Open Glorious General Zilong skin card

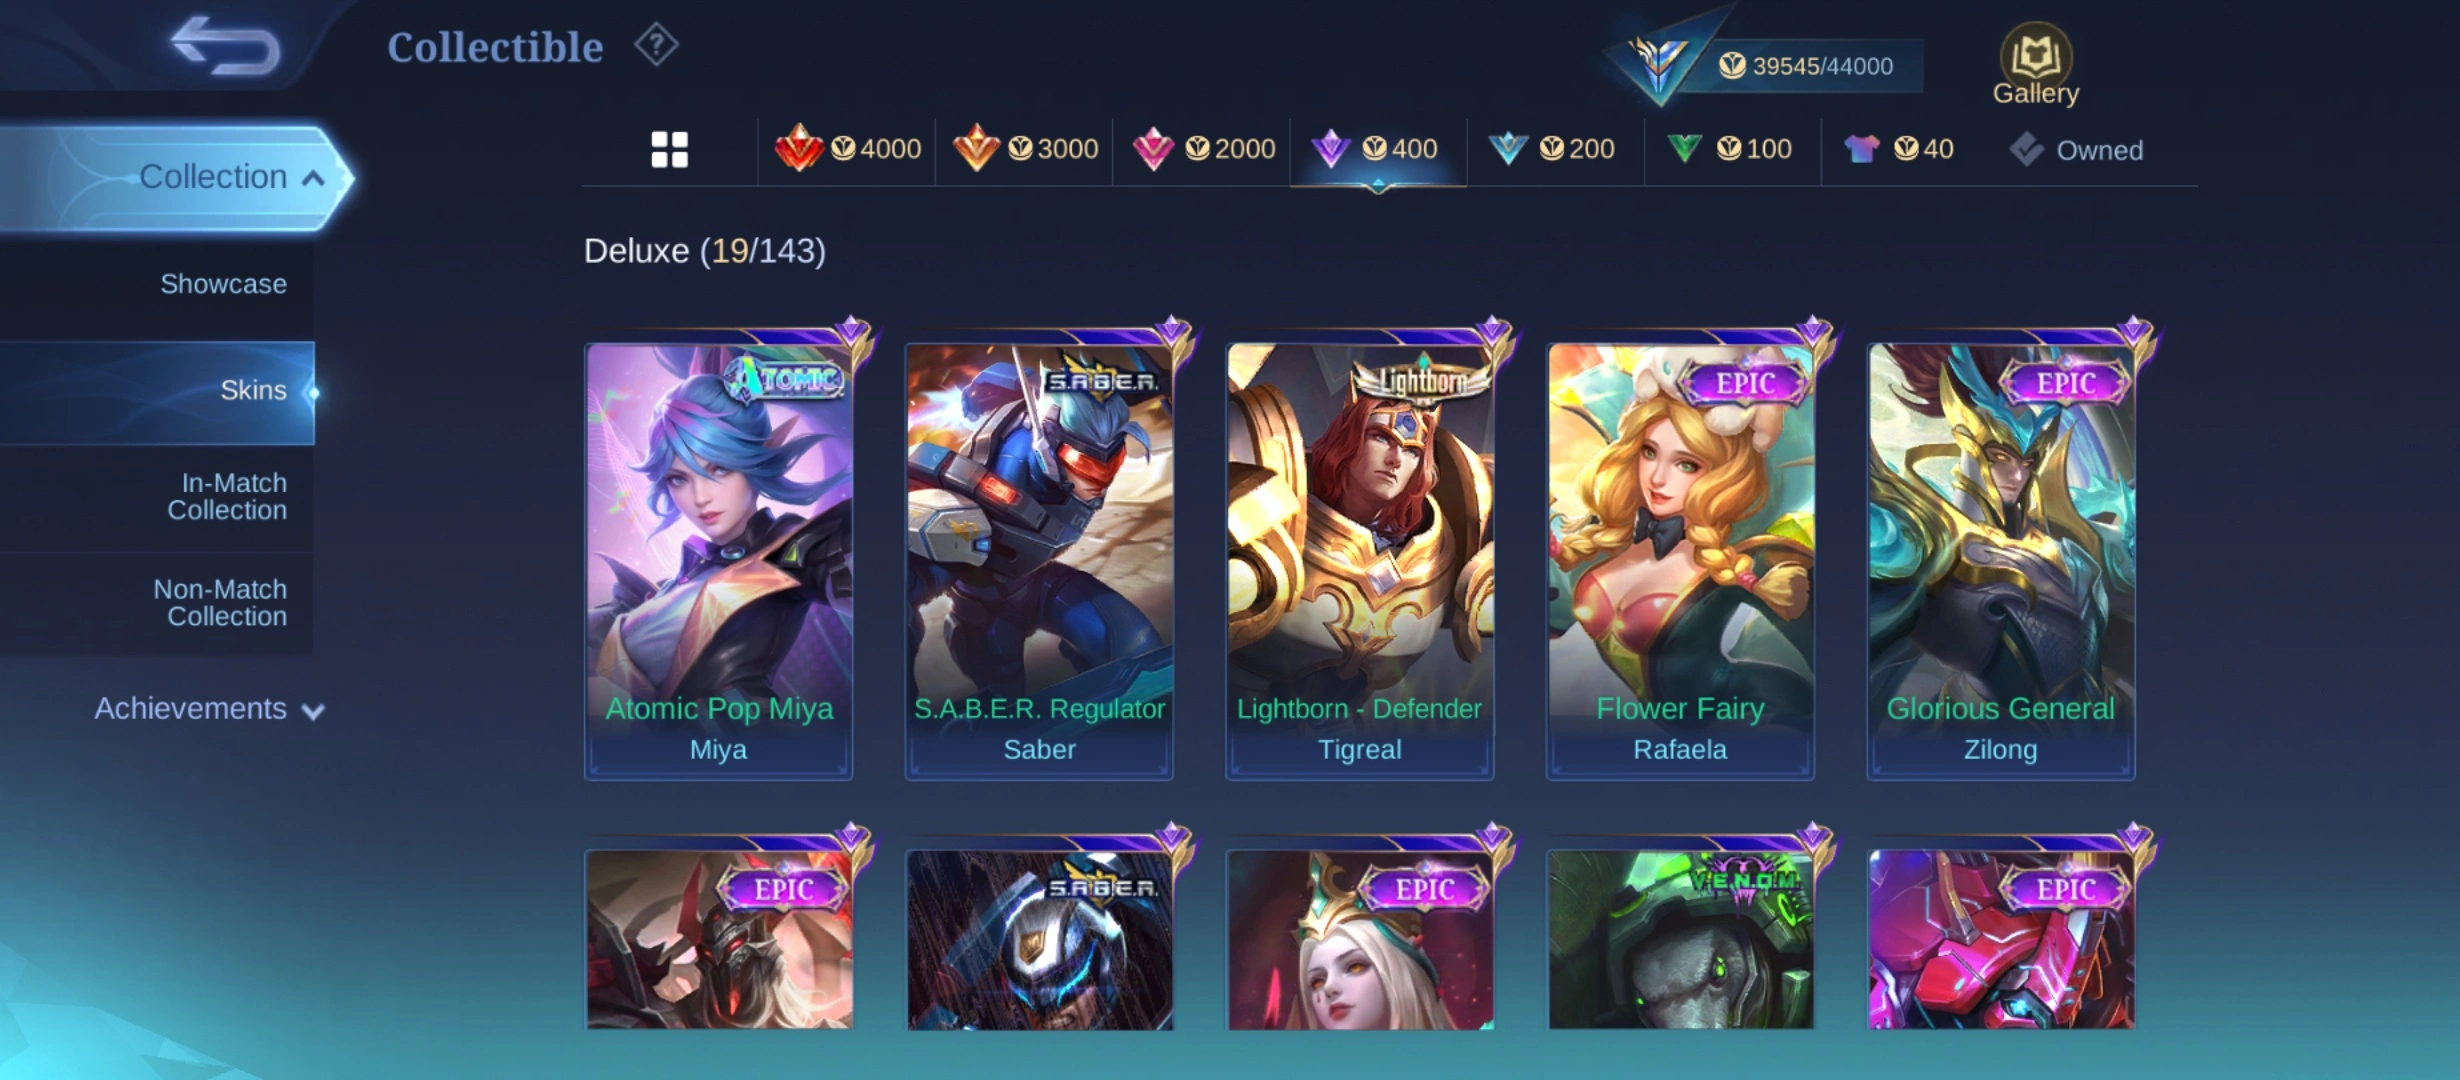tap(2000, 561)
